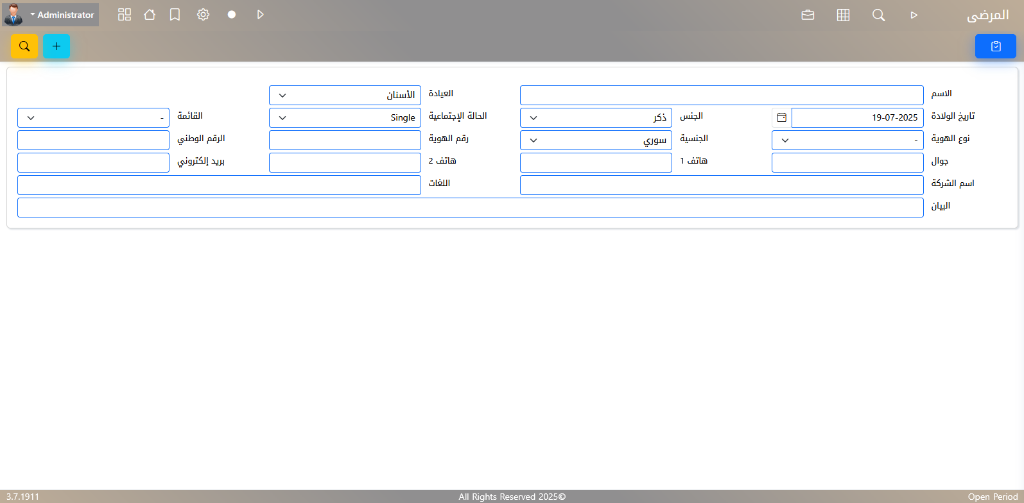This screenshot has width=1024, height=503.
Task: Expand the العيادة clinic dropdown
Action: [x=344, y=95]
